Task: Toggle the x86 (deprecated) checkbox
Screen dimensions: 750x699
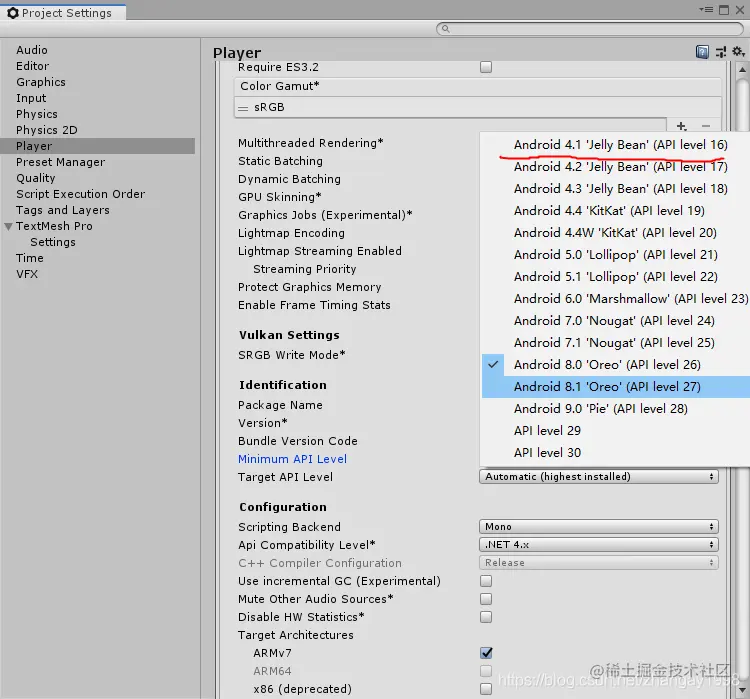Action: pos(486,689)
